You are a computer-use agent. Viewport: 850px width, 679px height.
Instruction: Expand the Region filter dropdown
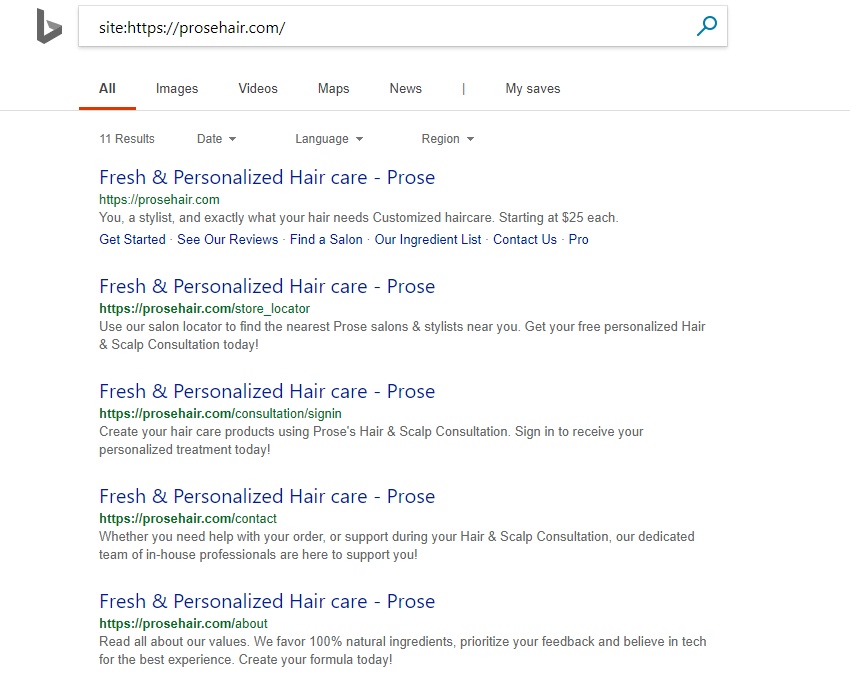pyautogui.click(x=447, y=138)
